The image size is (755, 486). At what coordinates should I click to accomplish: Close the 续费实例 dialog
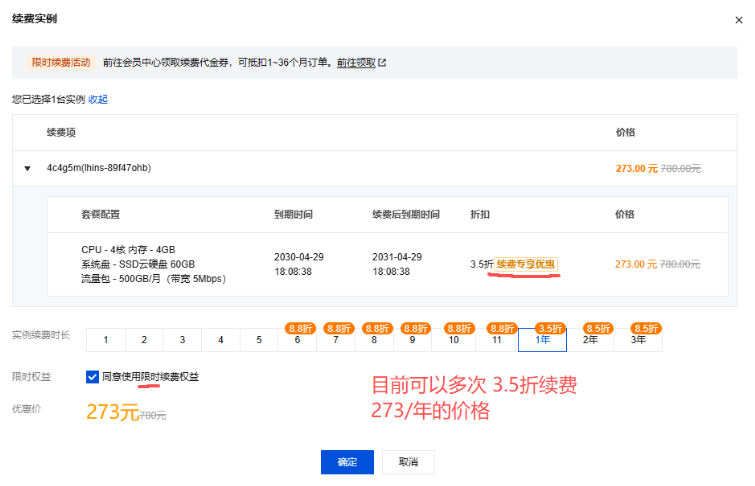pyautogui.click(x=737, y=18)
